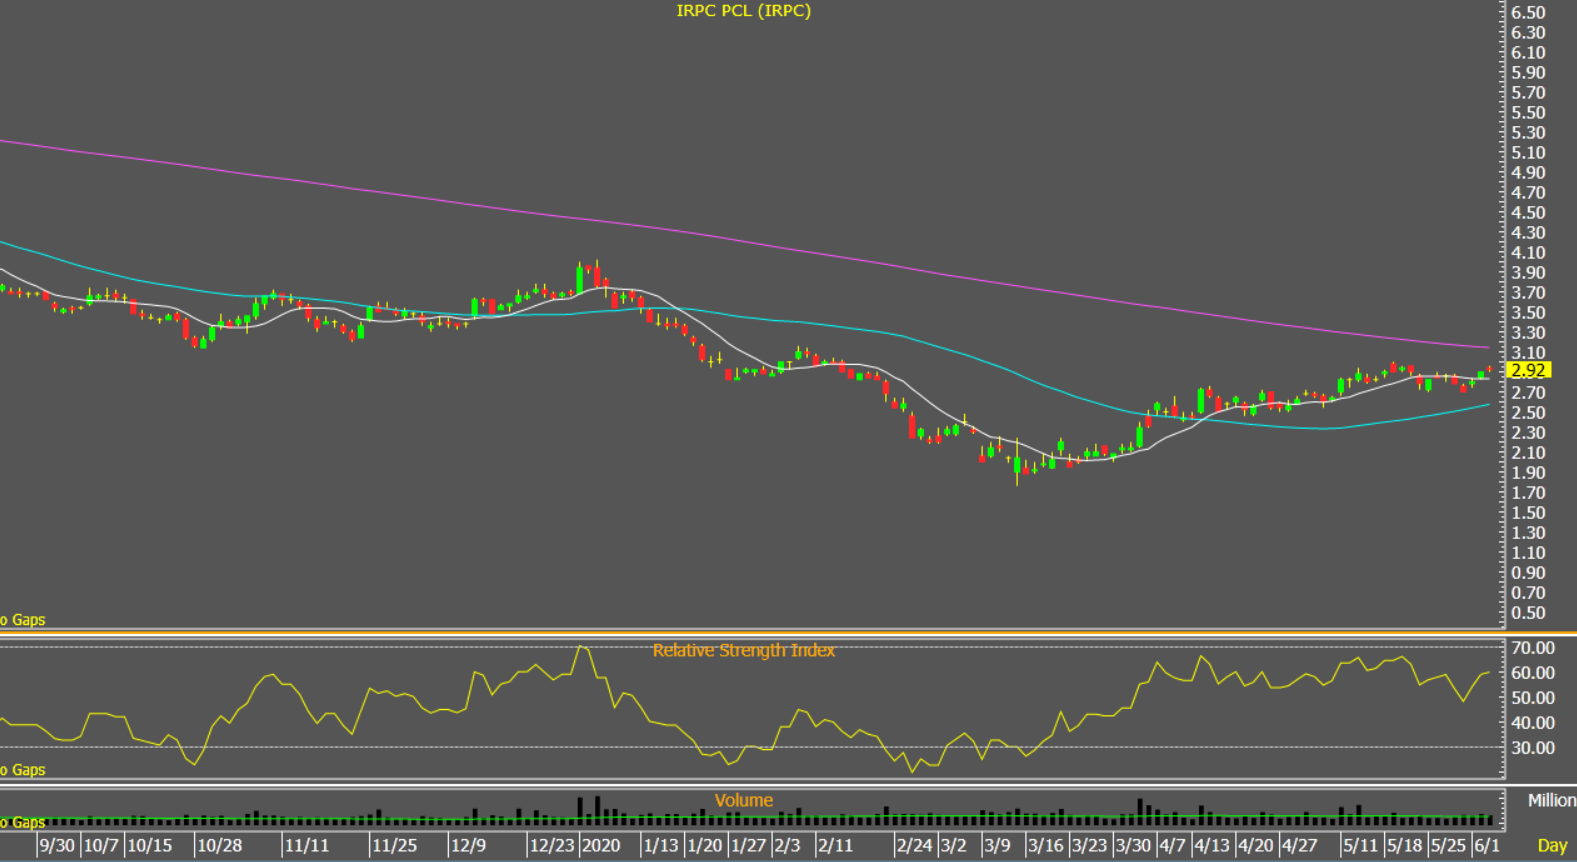The height and width of the screenshot is (862, 1577).
Task: Click the yellow 2.92 last price tag
Action: click(1529, 370)
